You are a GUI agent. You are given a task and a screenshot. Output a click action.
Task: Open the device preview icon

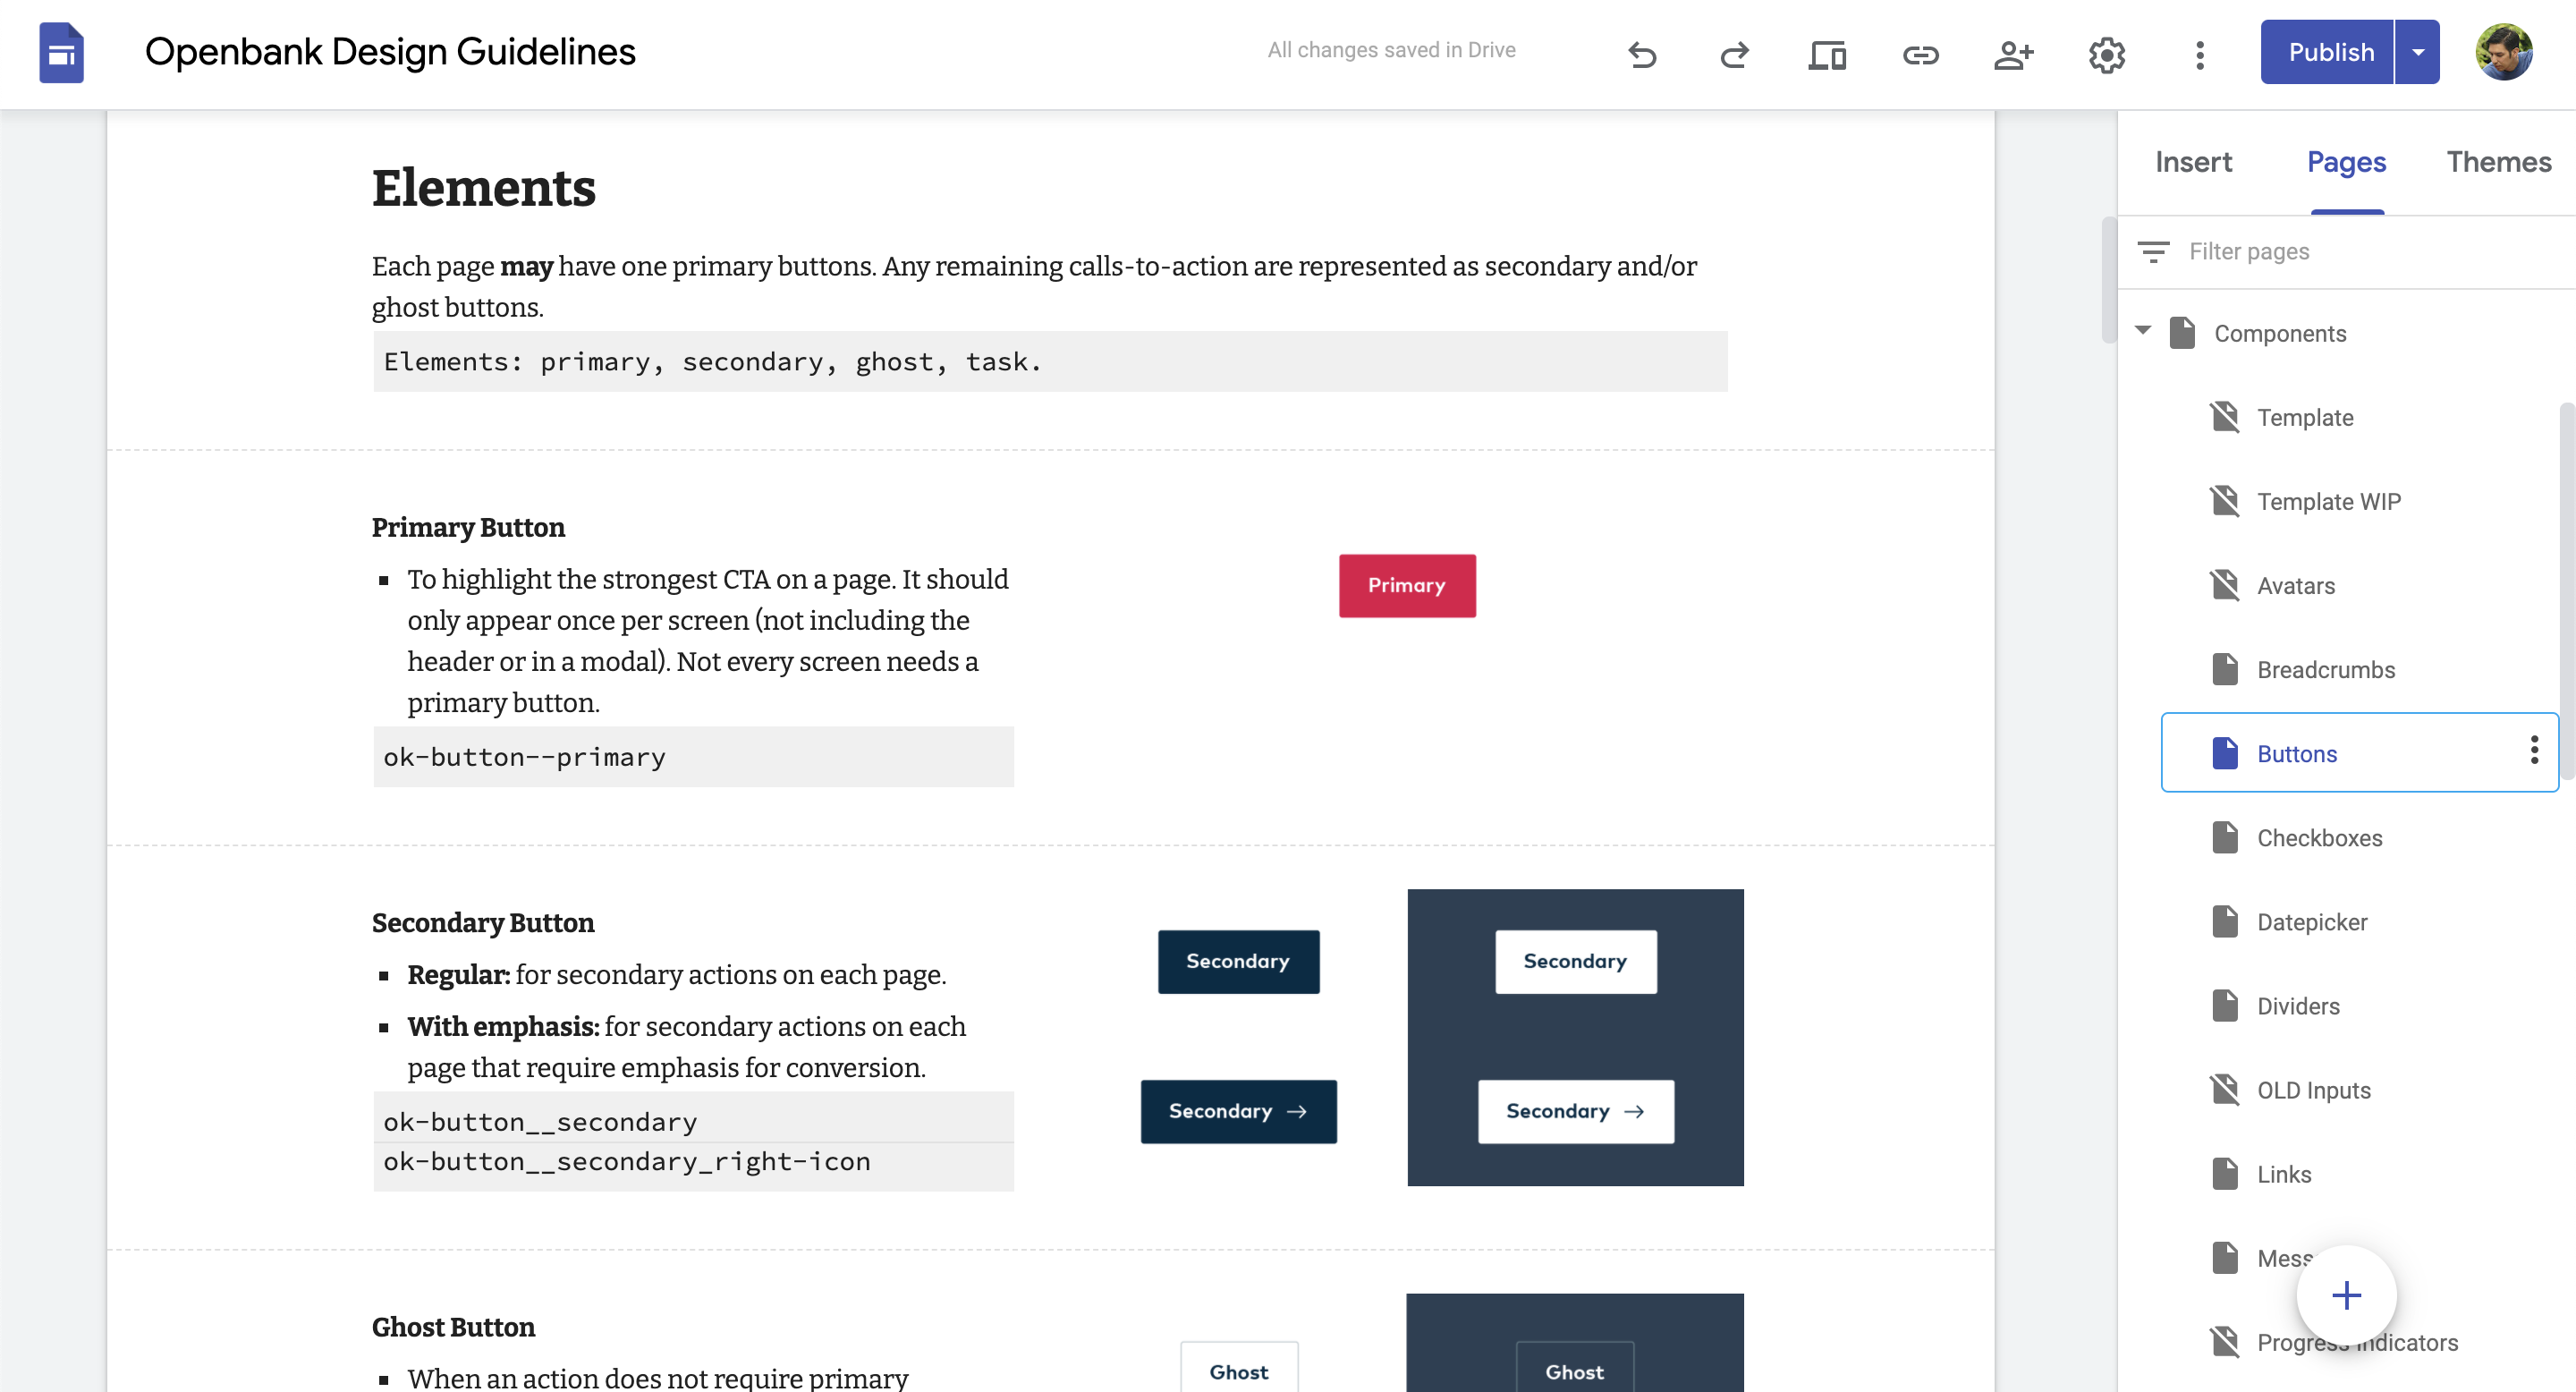click(1827, 54)
